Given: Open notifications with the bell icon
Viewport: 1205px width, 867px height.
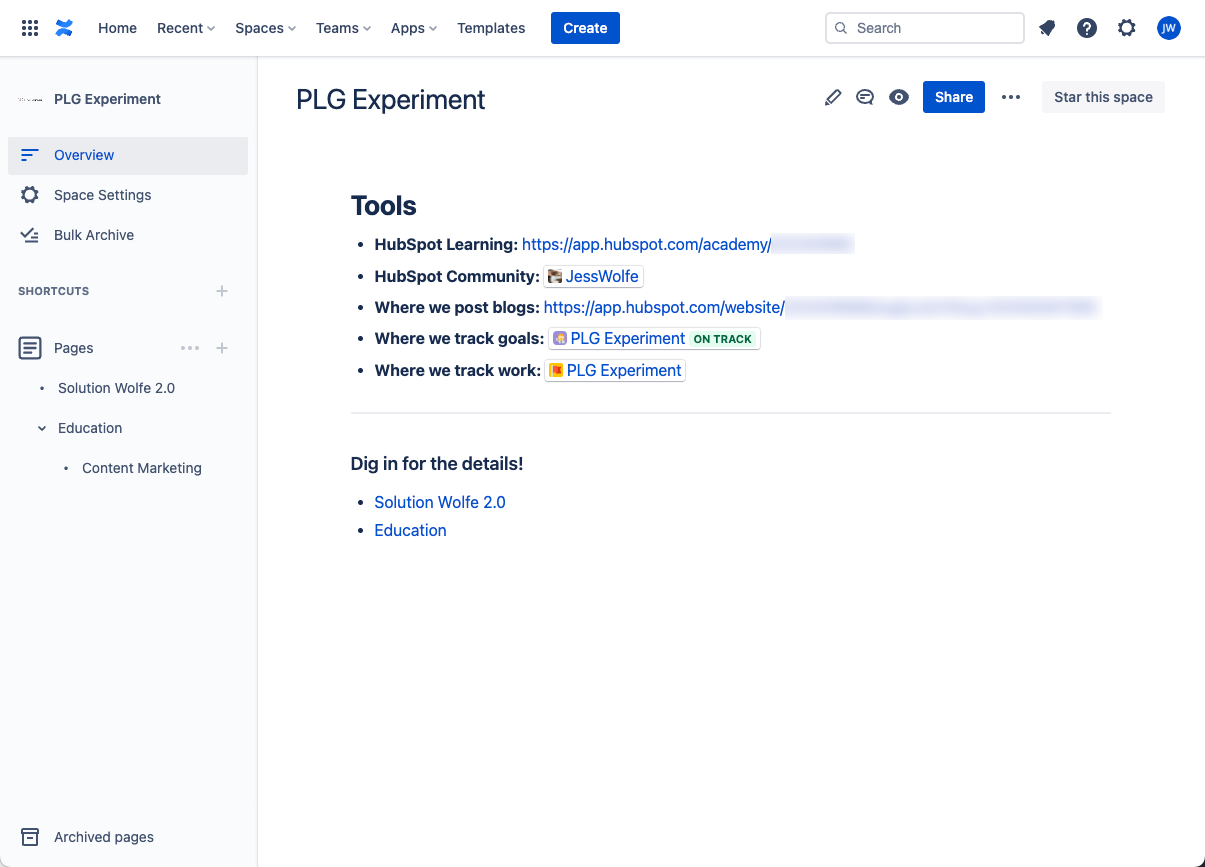Looking at the screenshot, I should (1047, 28).
